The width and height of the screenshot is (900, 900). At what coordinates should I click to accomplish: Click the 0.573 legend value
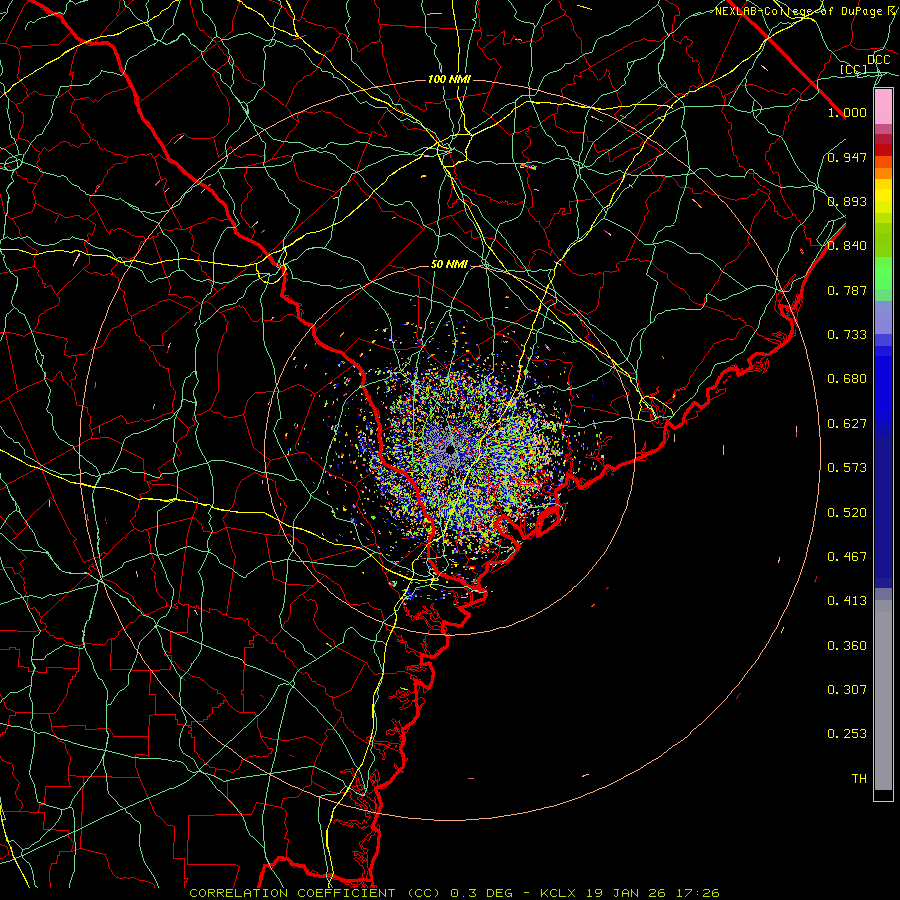tap(847, 468)
